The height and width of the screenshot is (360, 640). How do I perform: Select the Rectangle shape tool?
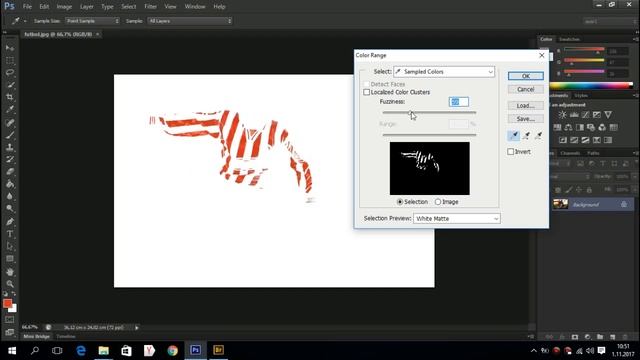[10, 258]
